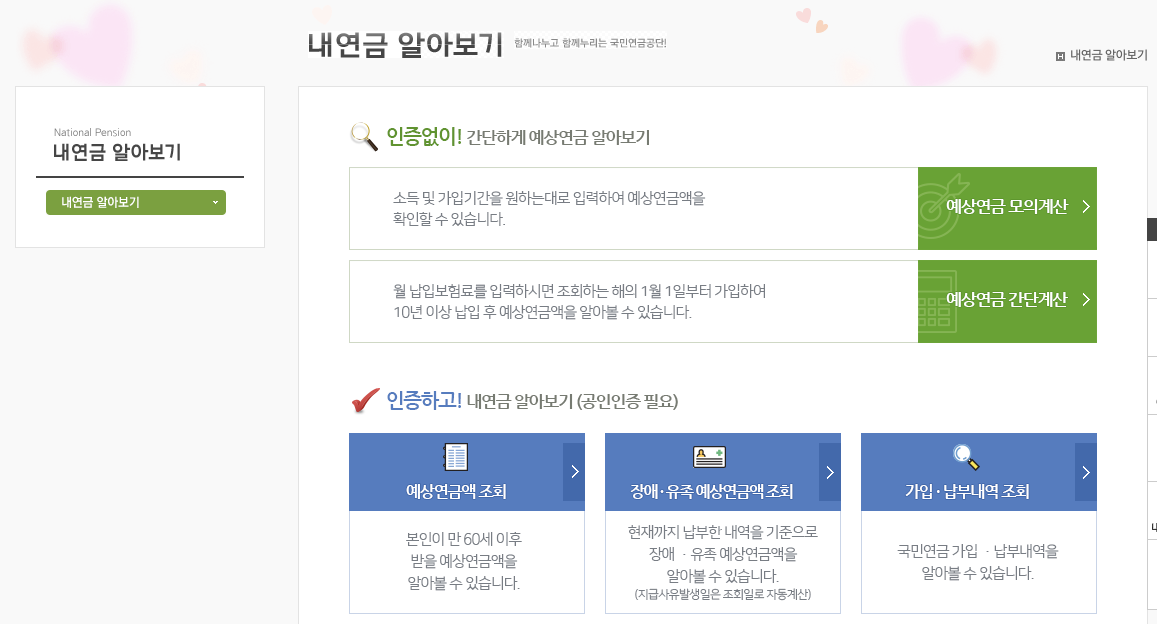The width and height of the screenshot is (1157, 624).
Task: Click the magnifier icon beside 인증없이! heading
Action: click(x=361, y=137)
